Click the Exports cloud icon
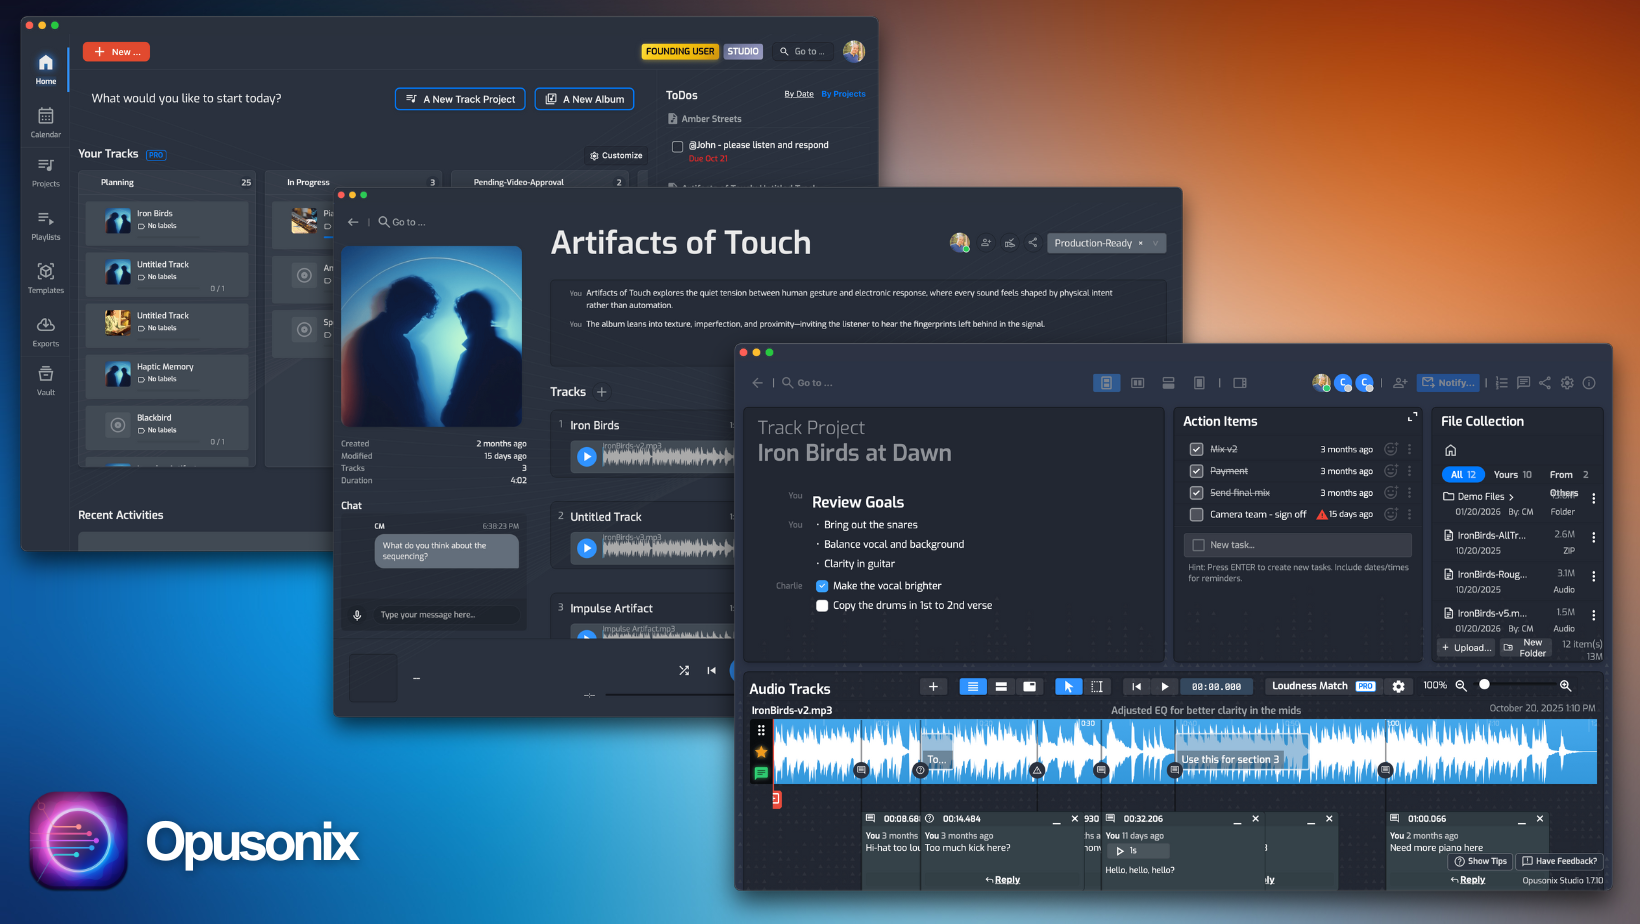This screenshot has width=1640, height=924. [x=45, y=326]
